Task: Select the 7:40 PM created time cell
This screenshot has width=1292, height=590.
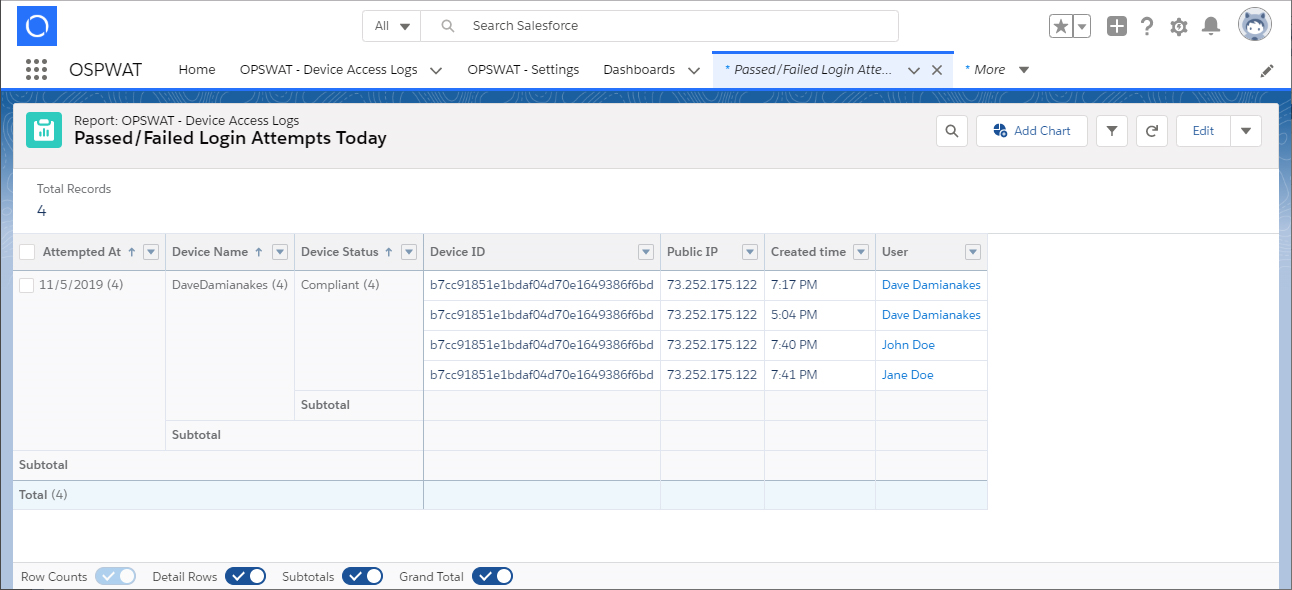Action: tap(820, 345)
